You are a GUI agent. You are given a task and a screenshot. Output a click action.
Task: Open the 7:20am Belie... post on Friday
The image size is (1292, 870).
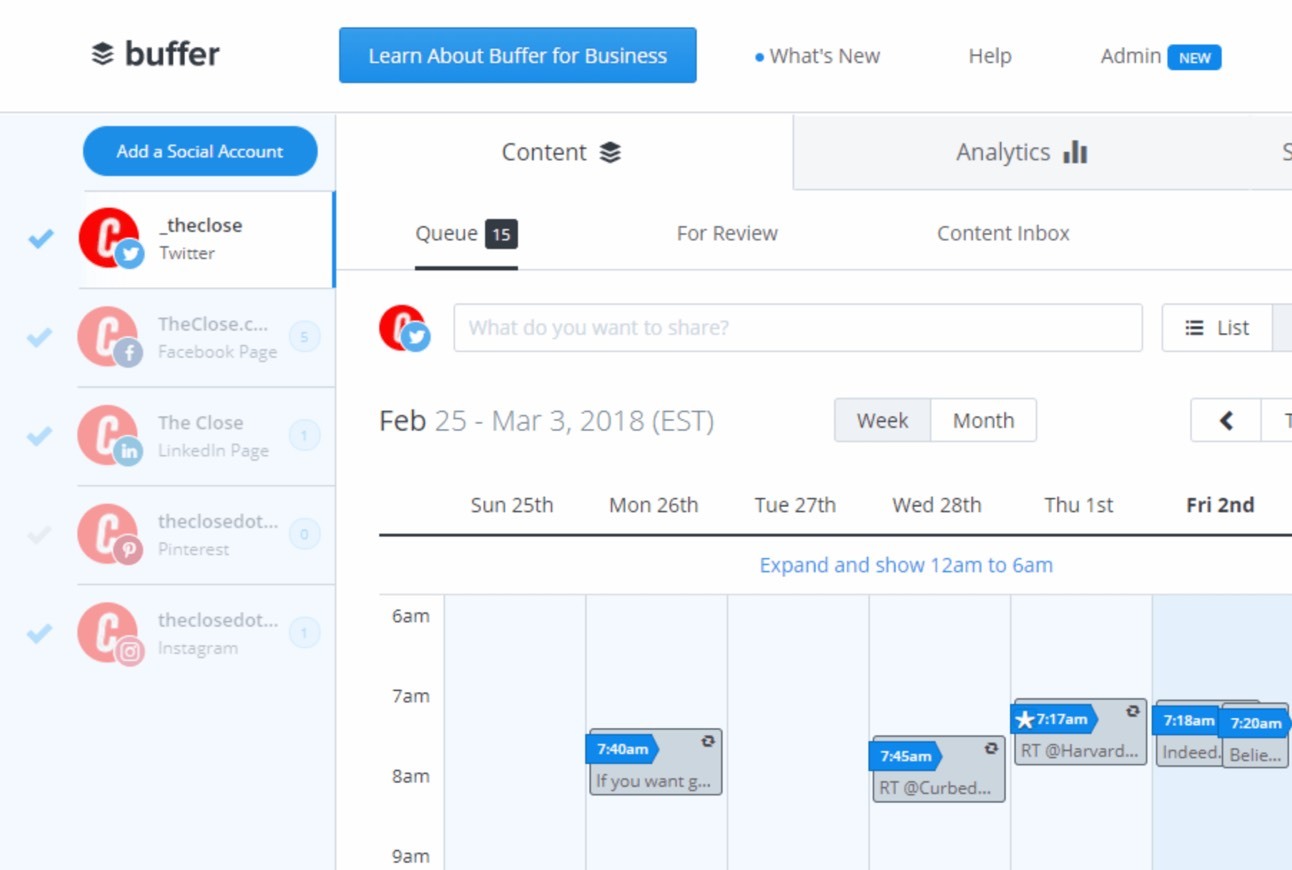(1255, 738)
